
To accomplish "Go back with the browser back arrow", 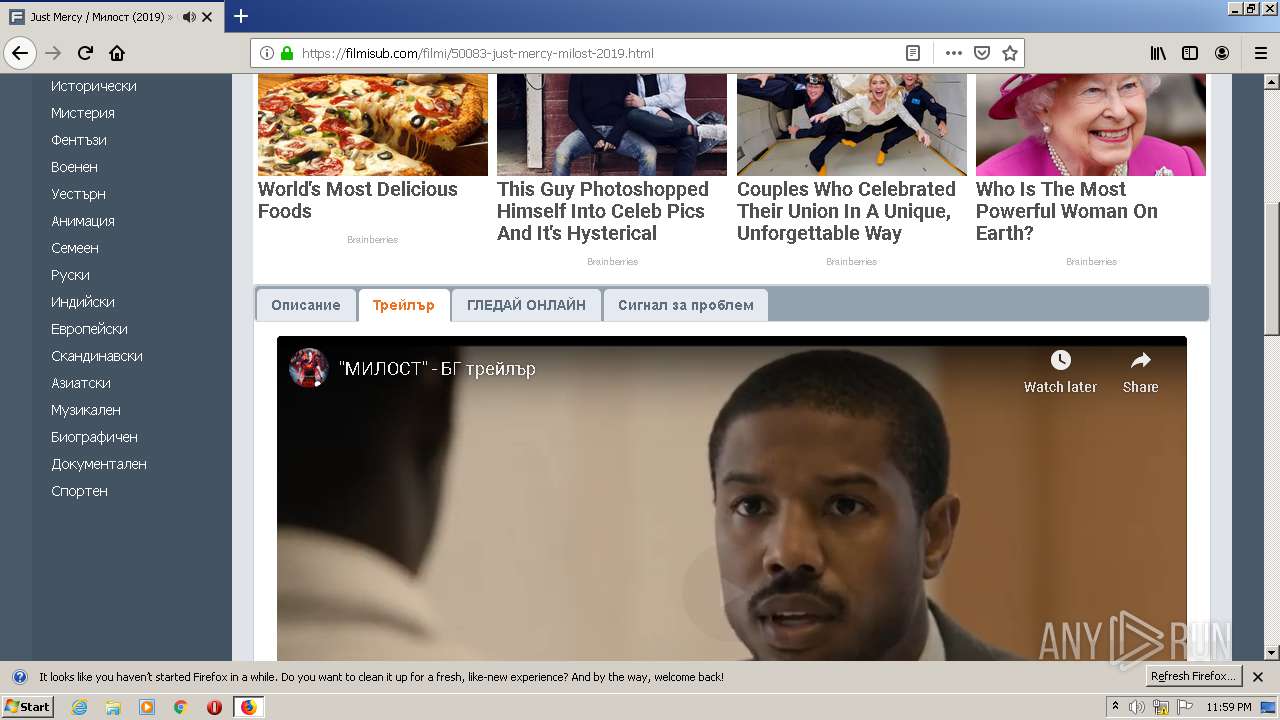I will pos(20,53).
